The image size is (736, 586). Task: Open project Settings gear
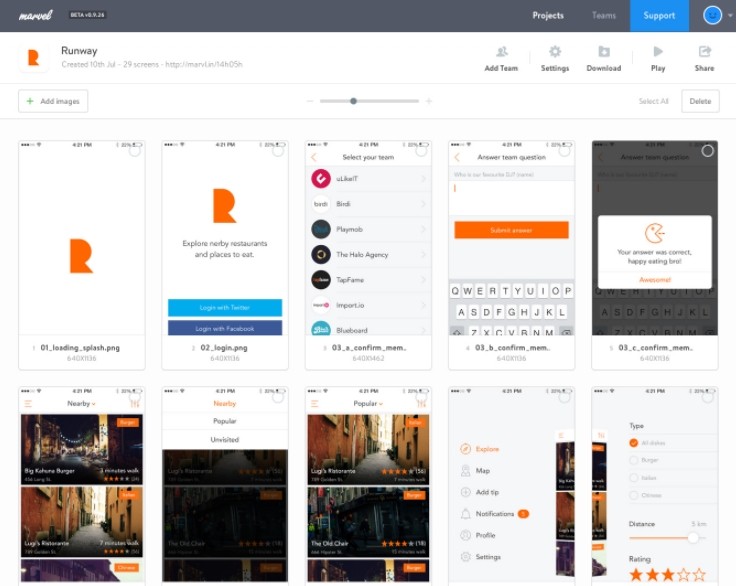point(555,51)
